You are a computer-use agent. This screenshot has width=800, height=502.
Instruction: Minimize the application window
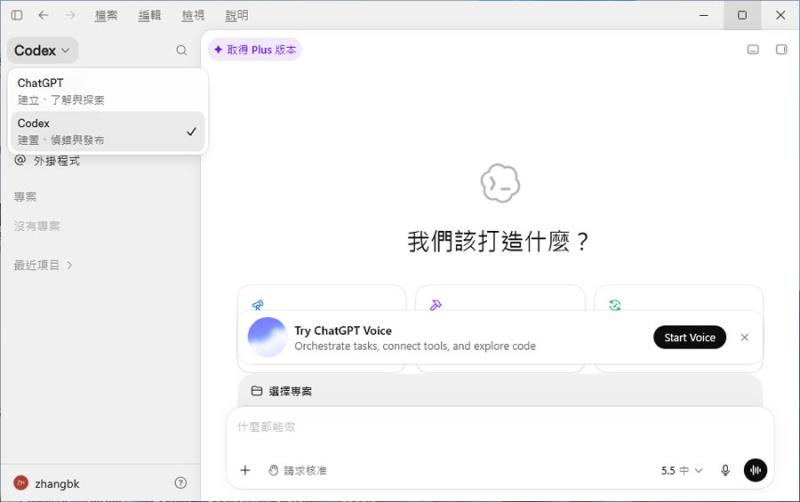pos(704,15)
